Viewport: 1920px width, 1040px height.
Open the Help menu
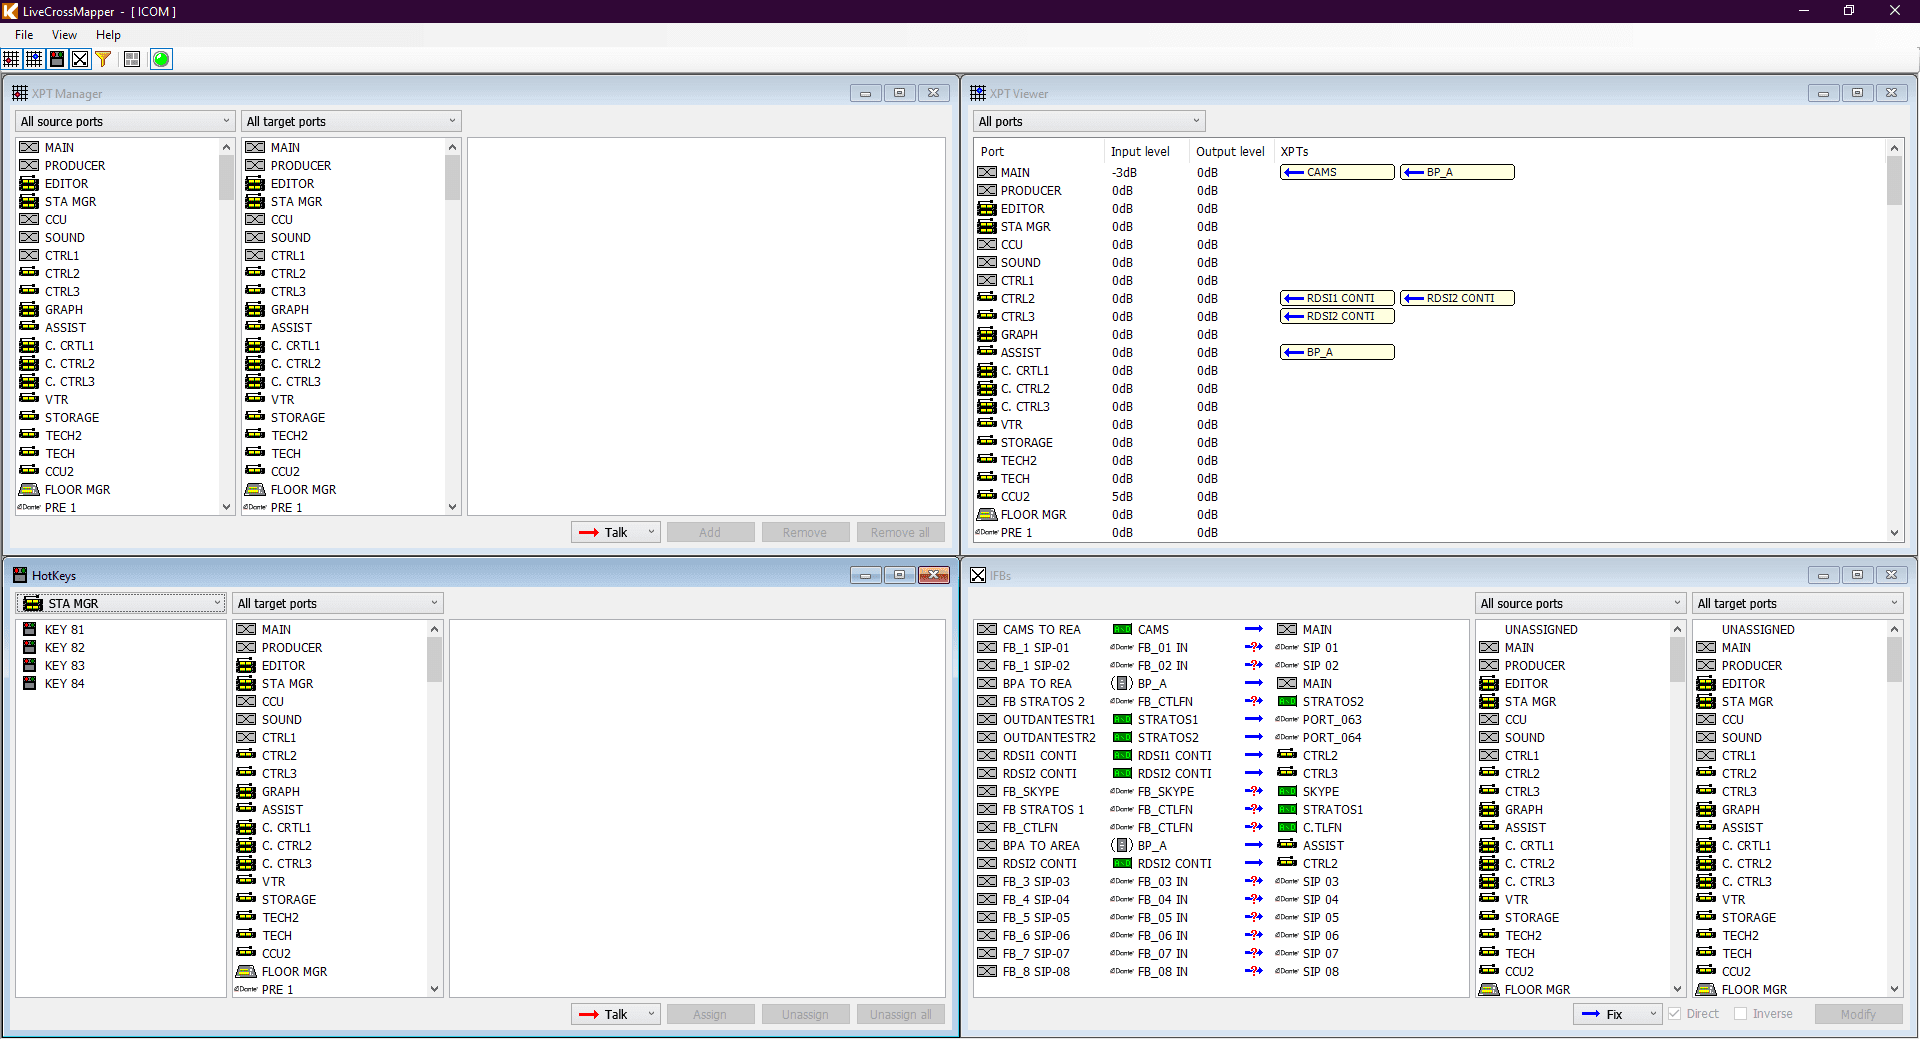click(x=108, y=35)
